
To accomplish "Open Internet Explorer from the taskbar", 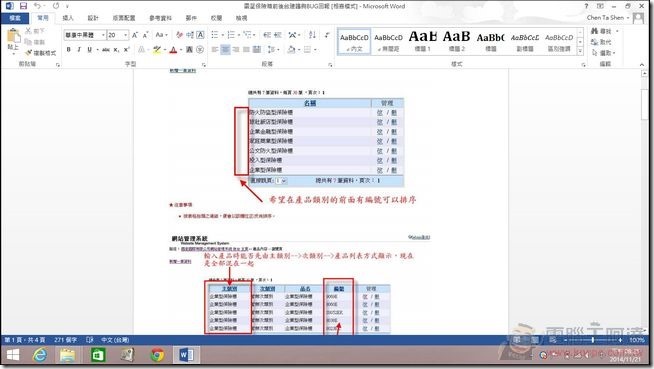I will 40,355.
